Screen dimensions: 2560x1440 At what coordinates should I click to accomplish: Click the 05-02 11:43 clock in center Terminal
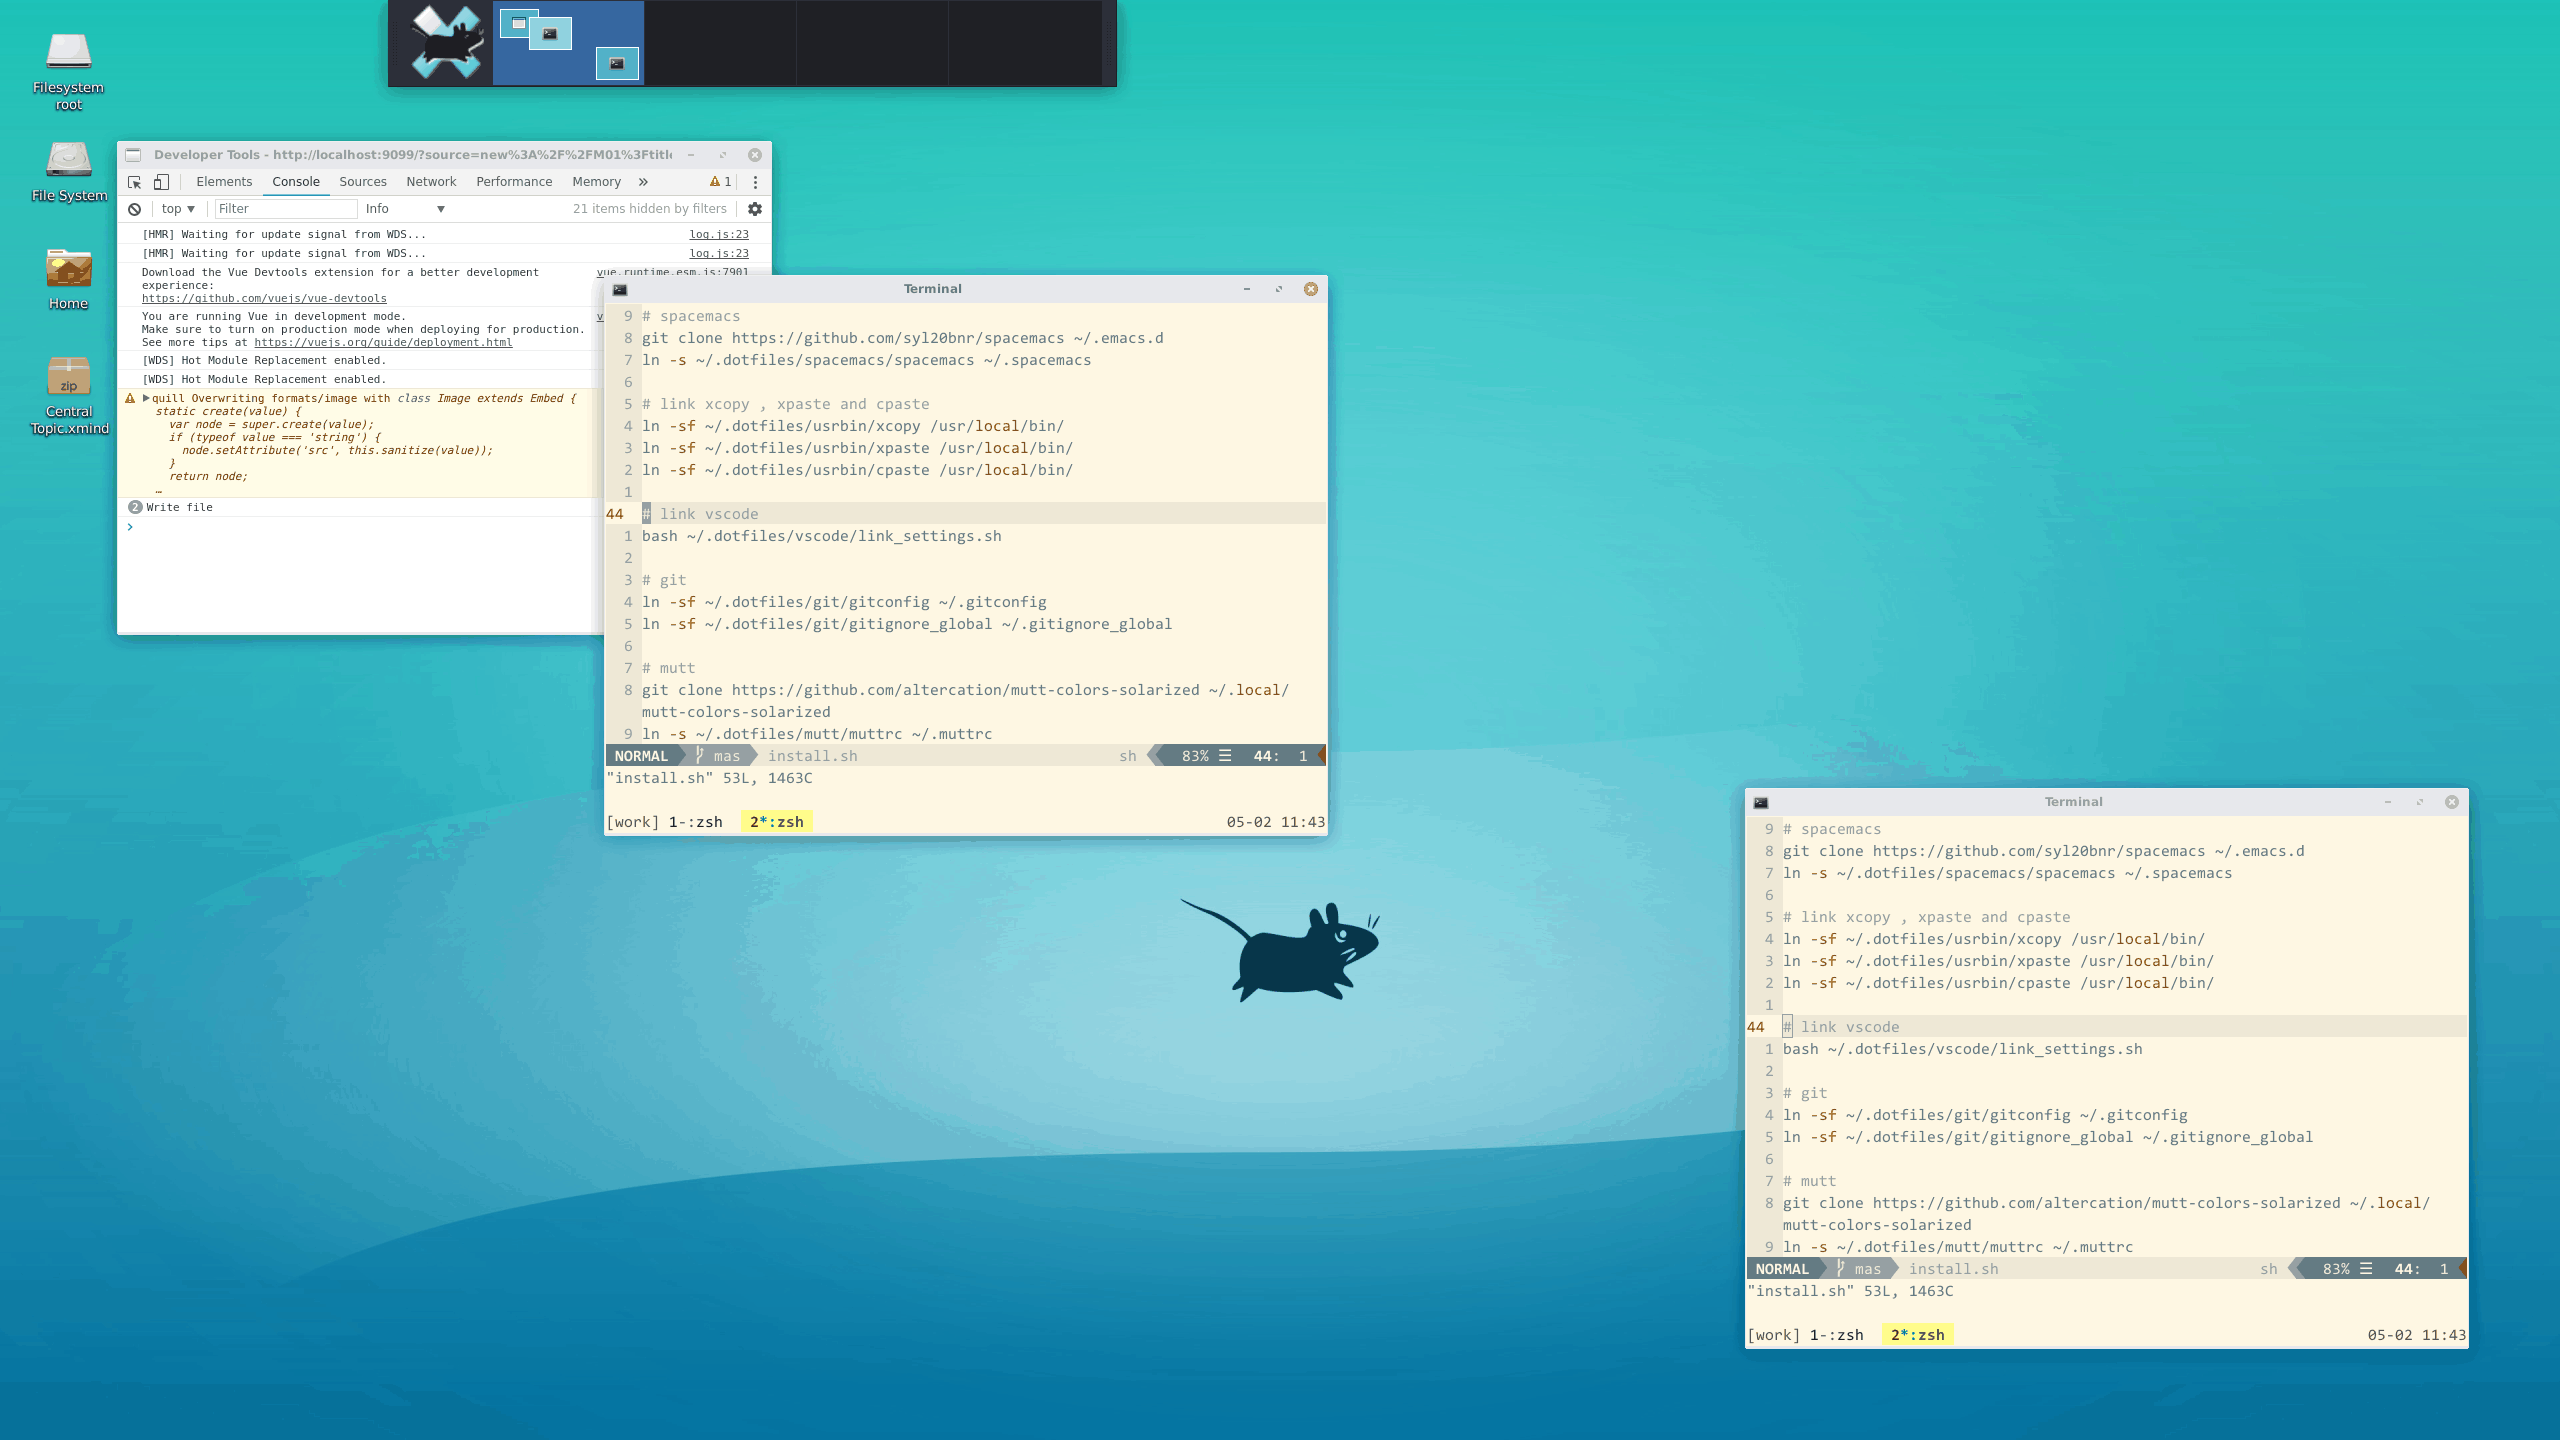click(1276, 822)
